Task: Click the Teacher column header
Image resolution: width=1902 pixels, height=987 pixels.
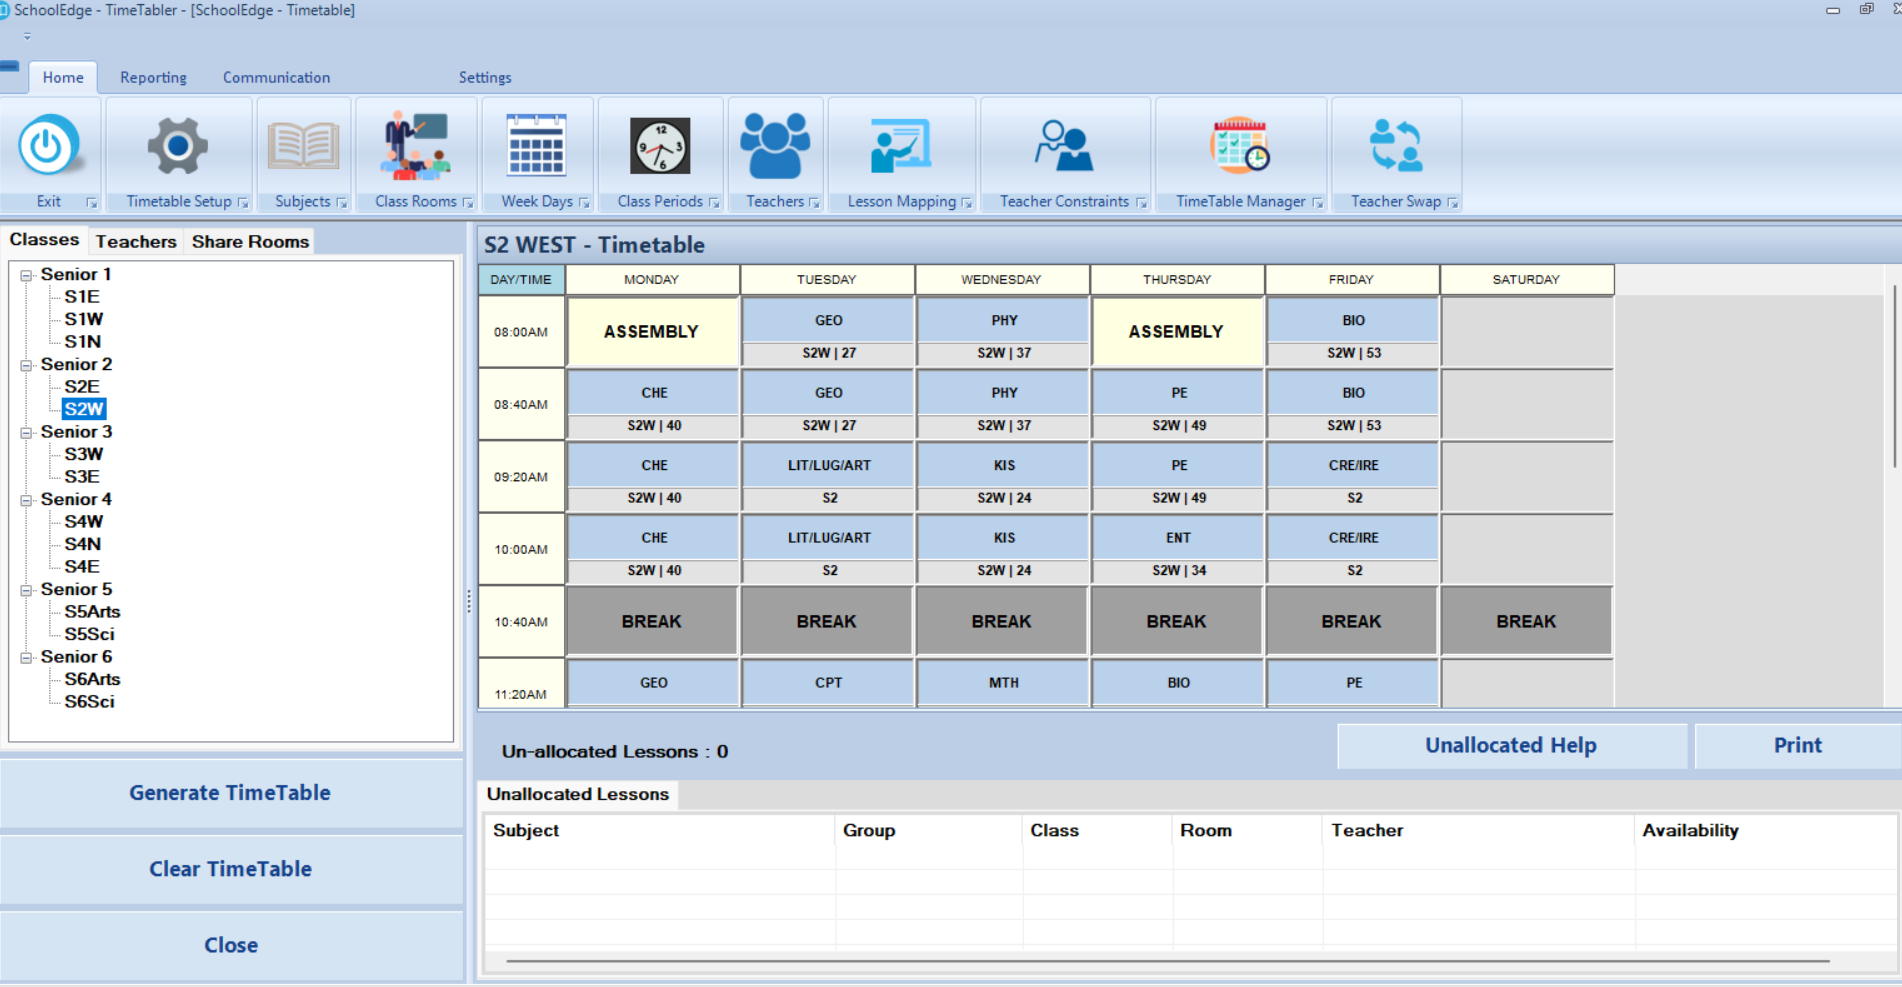Action: pos(1478,830)
